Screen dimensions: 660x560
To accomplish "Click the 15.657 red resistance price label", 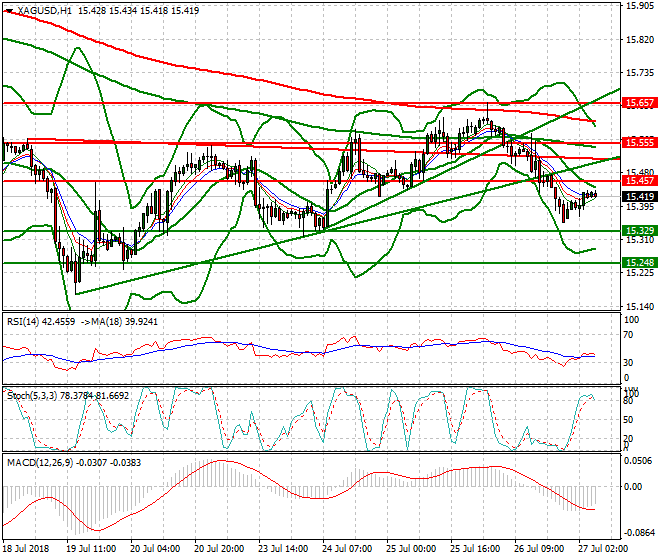I will pyautogui.click(x=640, y=103).
